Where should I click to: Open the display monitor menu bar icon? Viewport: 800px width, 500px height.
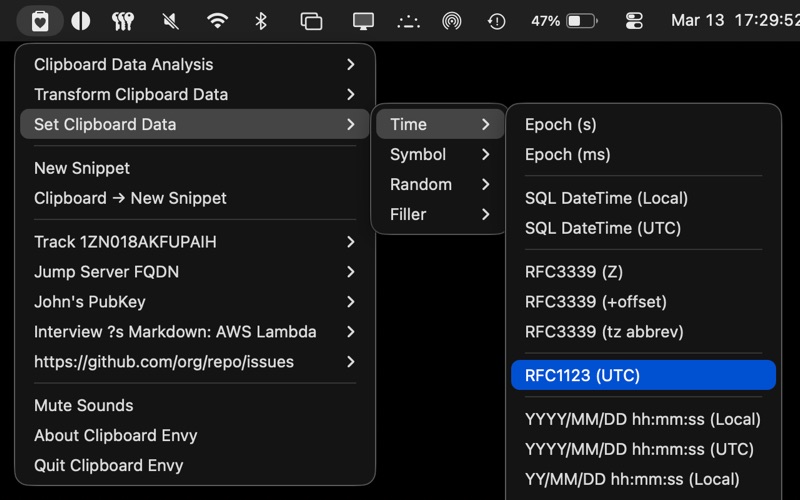pos(363,21)
